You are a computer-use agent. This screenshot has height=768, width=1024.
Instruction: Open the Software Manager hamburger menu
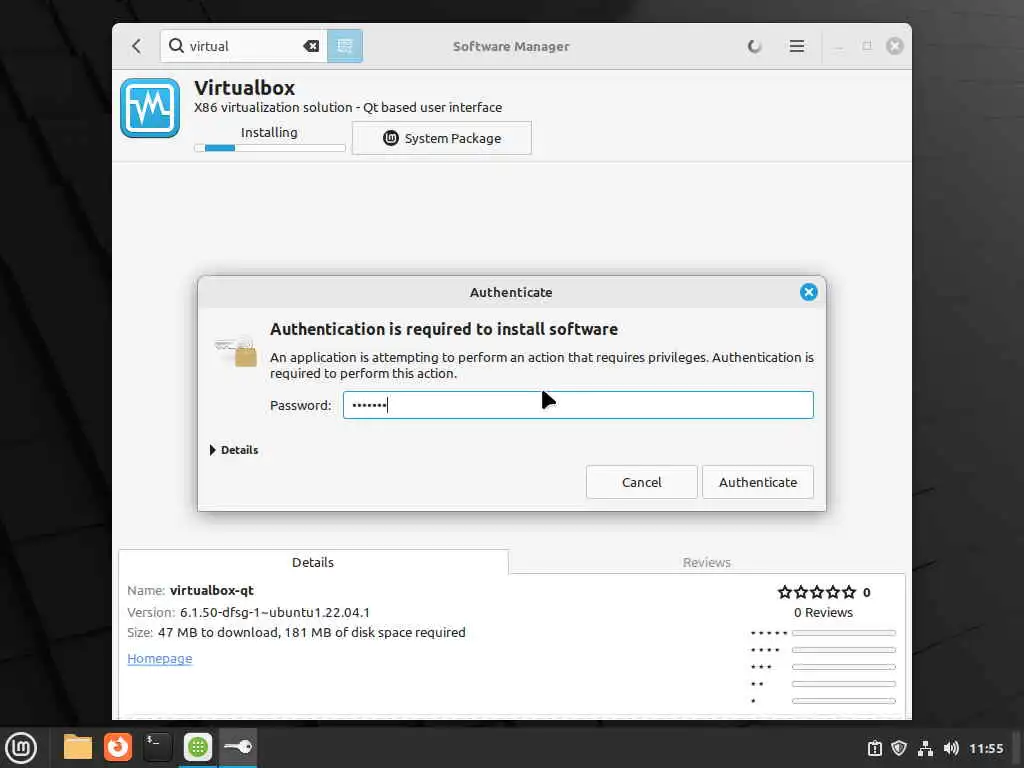pyautogui.click(x=797, y=46)
